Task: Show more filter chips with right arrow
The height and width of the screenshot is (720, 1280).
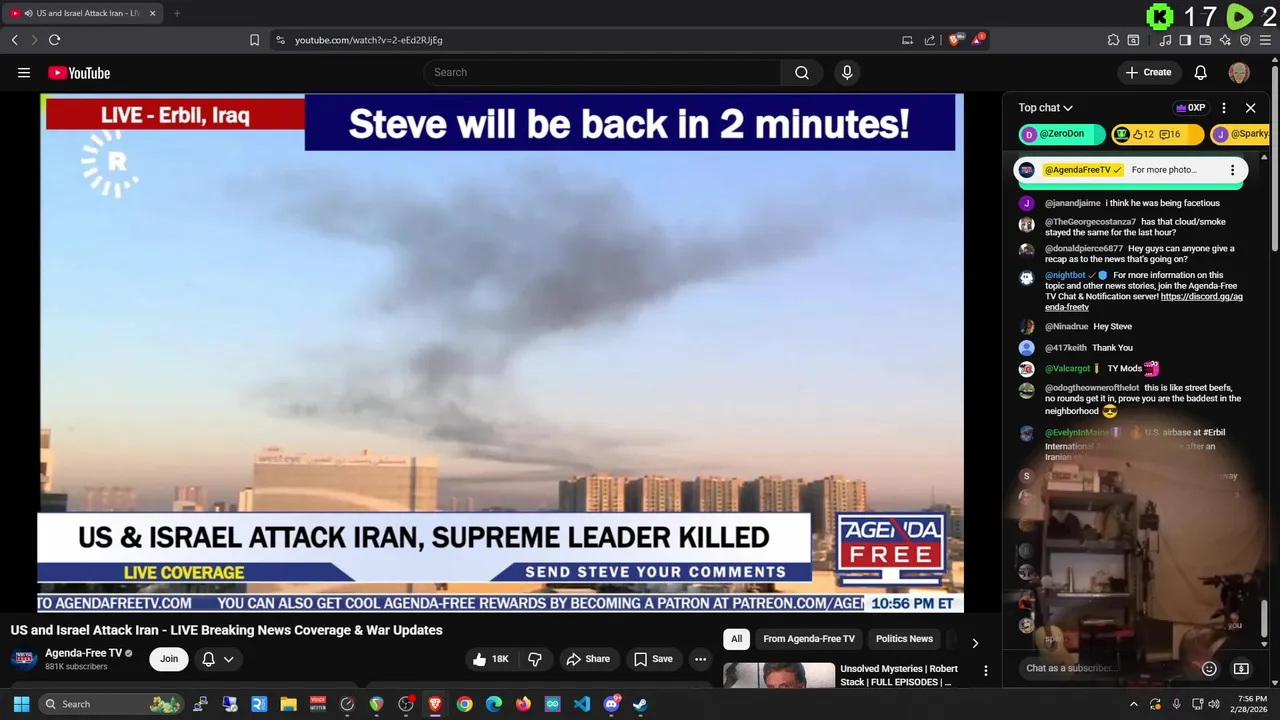Action: (x=975, y=643)
